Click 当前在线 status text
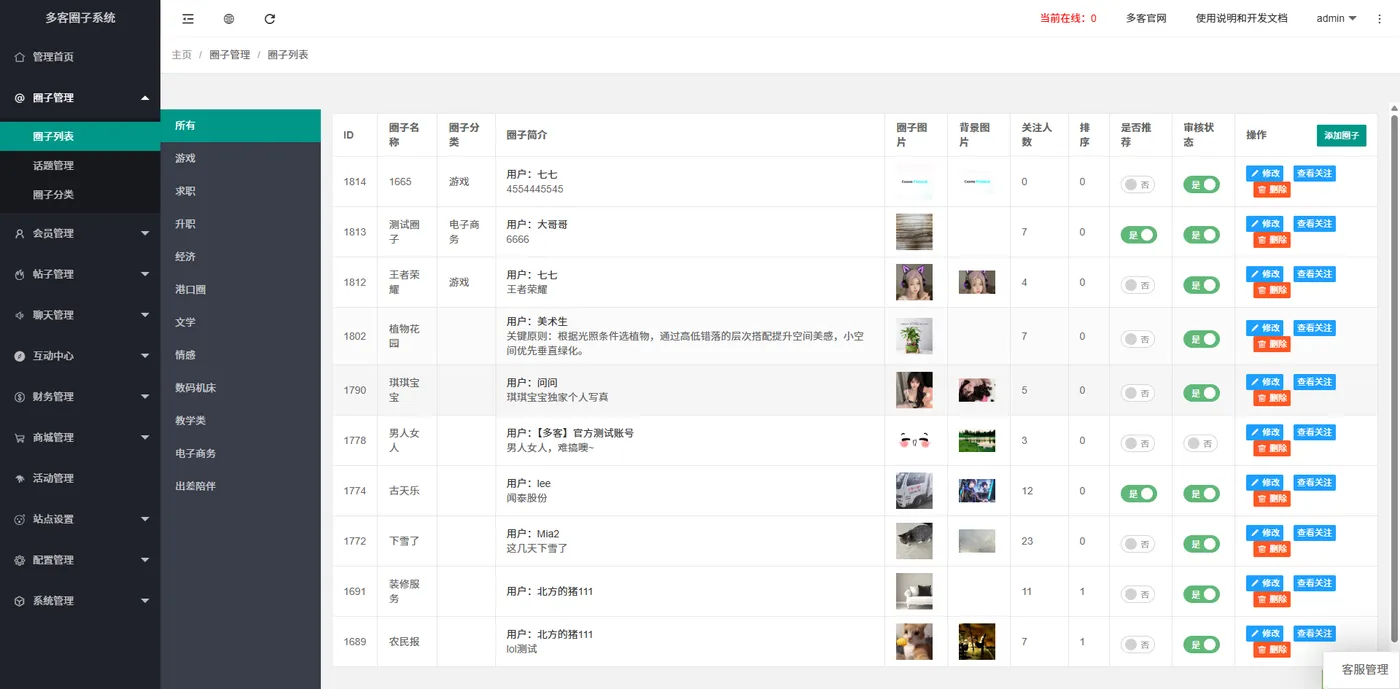 point(1068,19)
